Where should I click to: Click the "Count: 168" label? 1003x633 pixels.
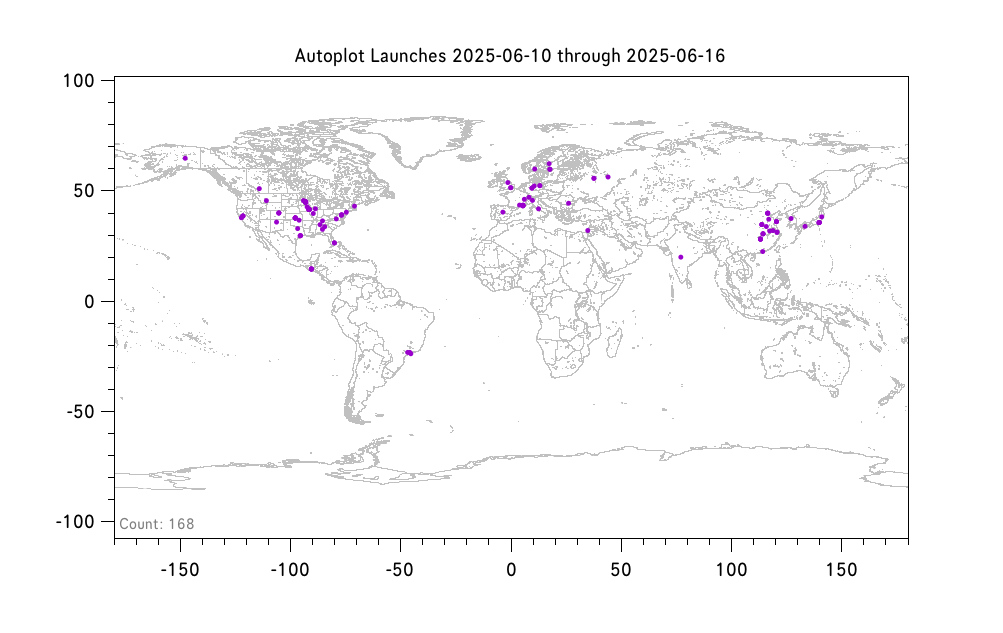[x=157, y=524]
